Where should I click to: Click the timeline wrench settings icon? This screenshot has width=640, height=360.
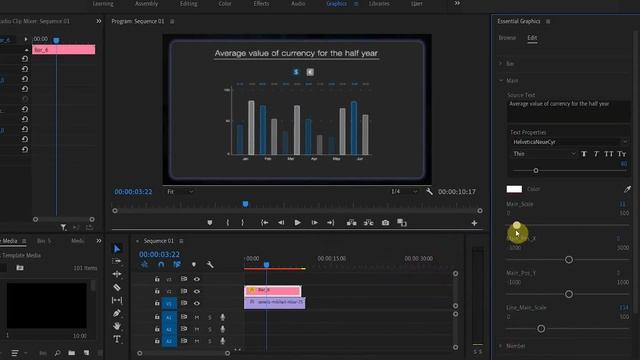tap(210, 264)
